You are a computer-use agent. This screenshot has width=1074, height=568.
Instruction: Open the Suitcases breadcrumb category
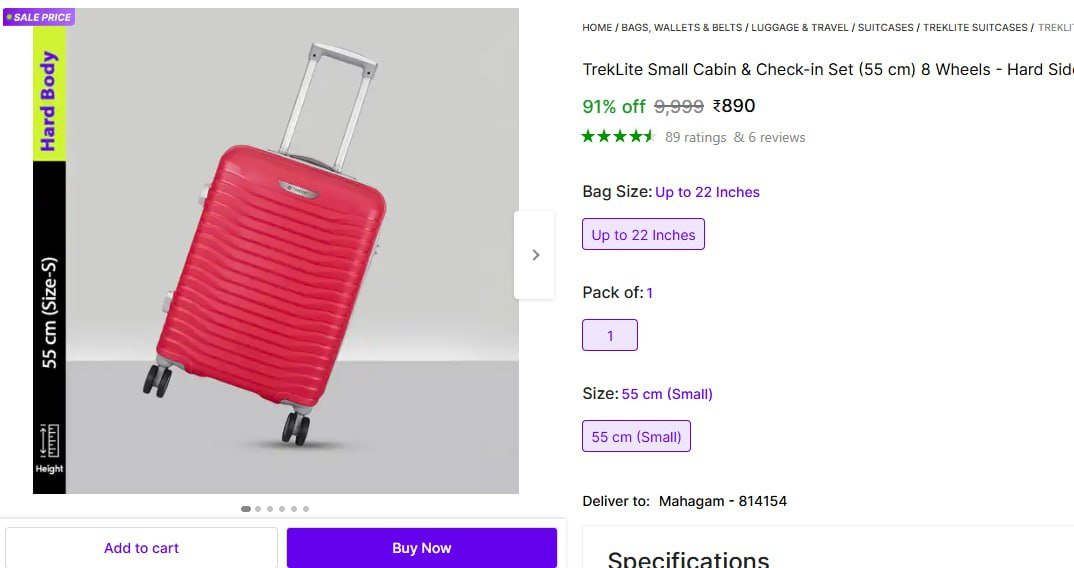[886, 28]
